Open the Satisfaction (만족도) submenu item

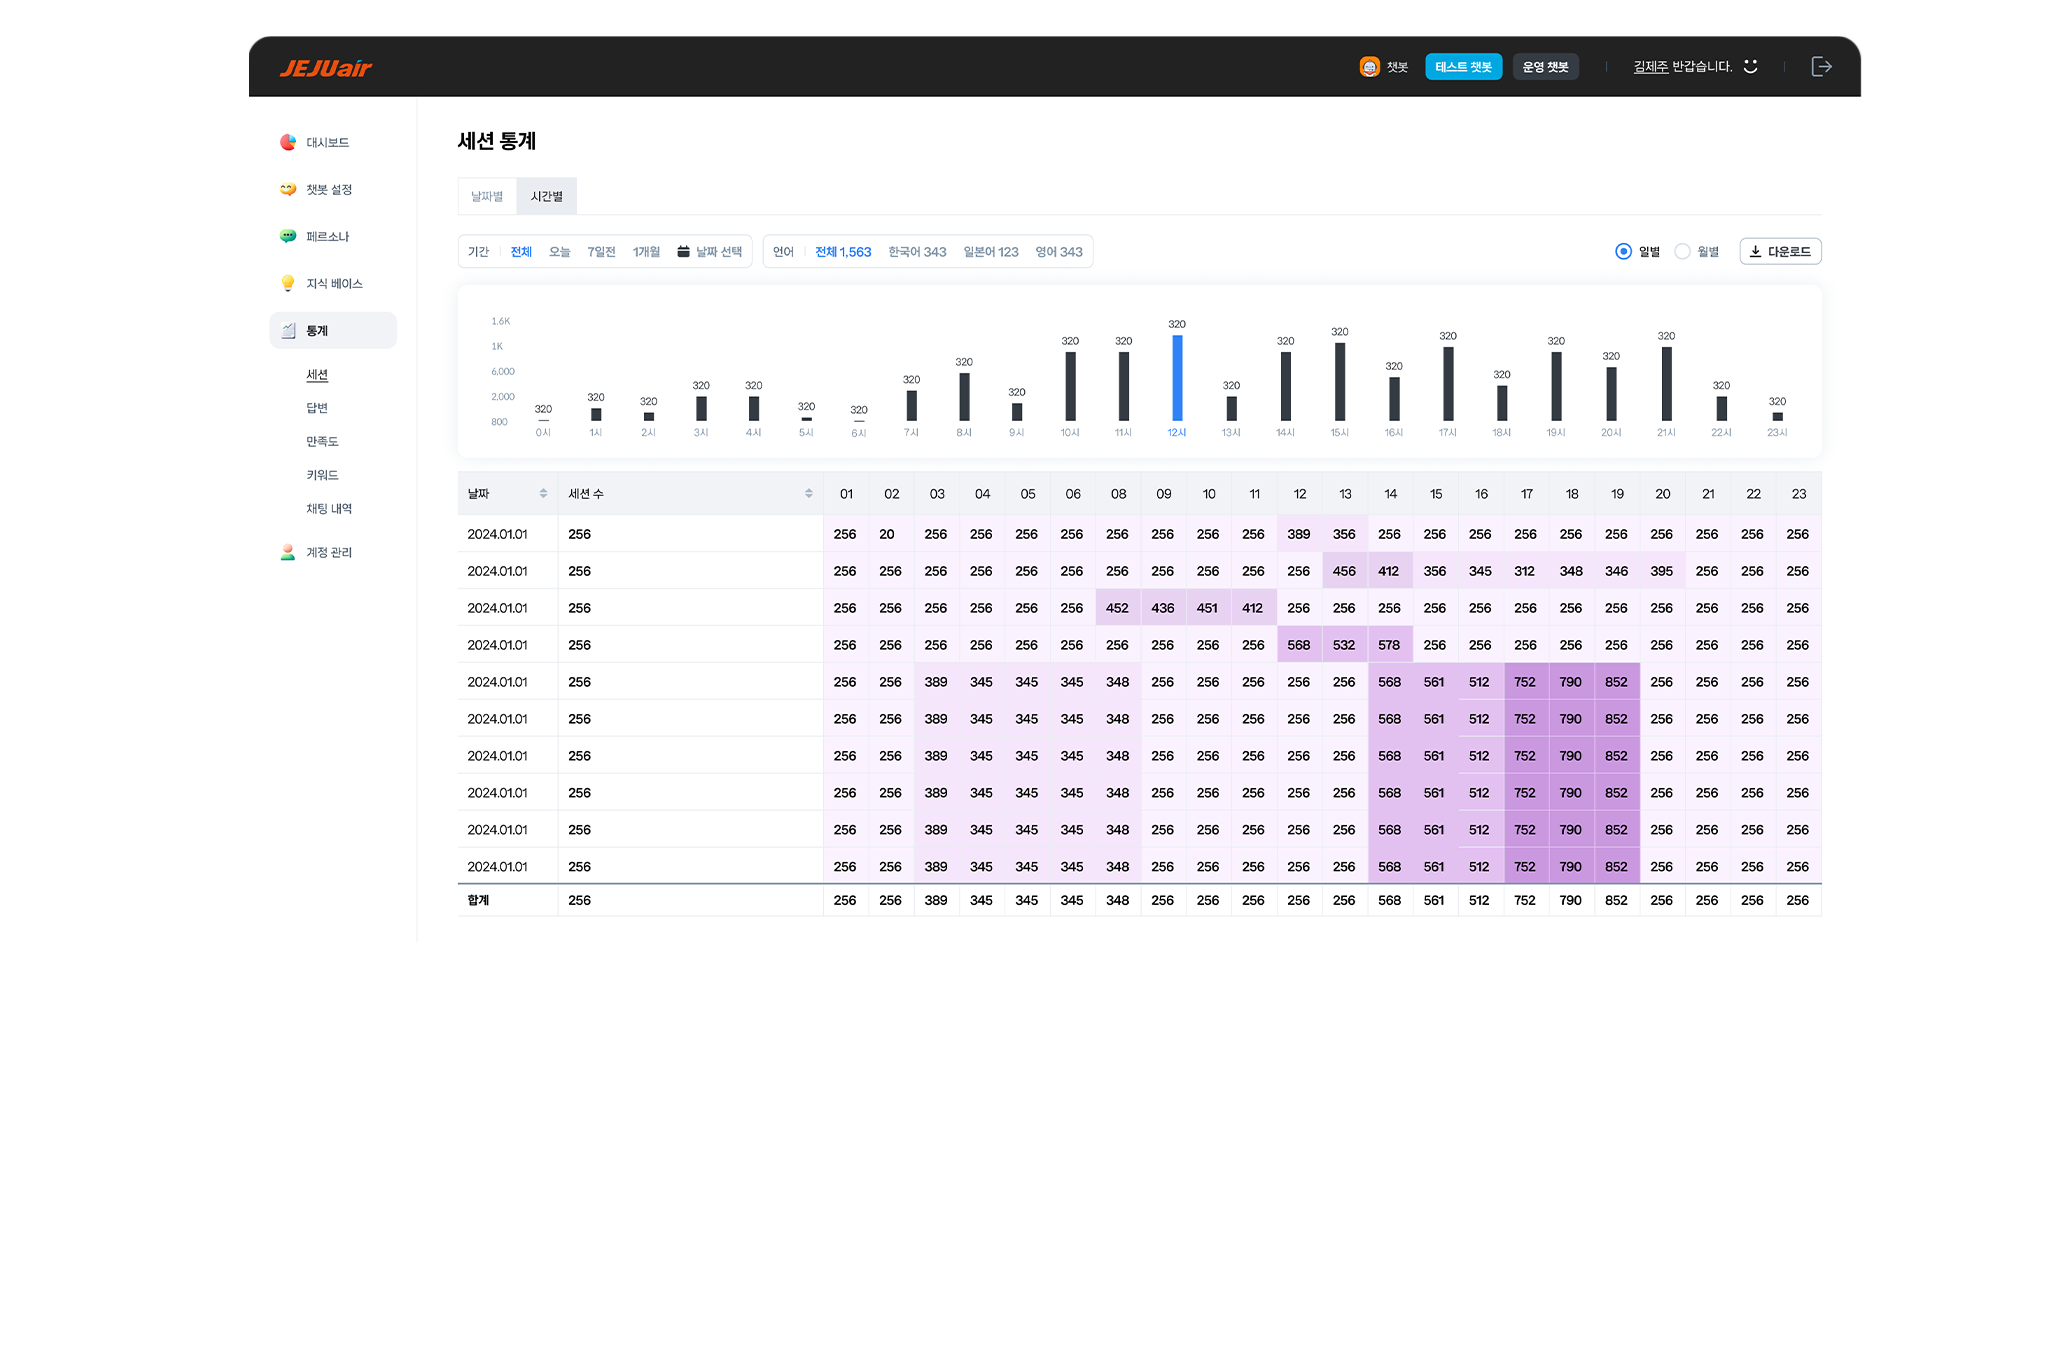pyautogui.click(x=322, y=441)
